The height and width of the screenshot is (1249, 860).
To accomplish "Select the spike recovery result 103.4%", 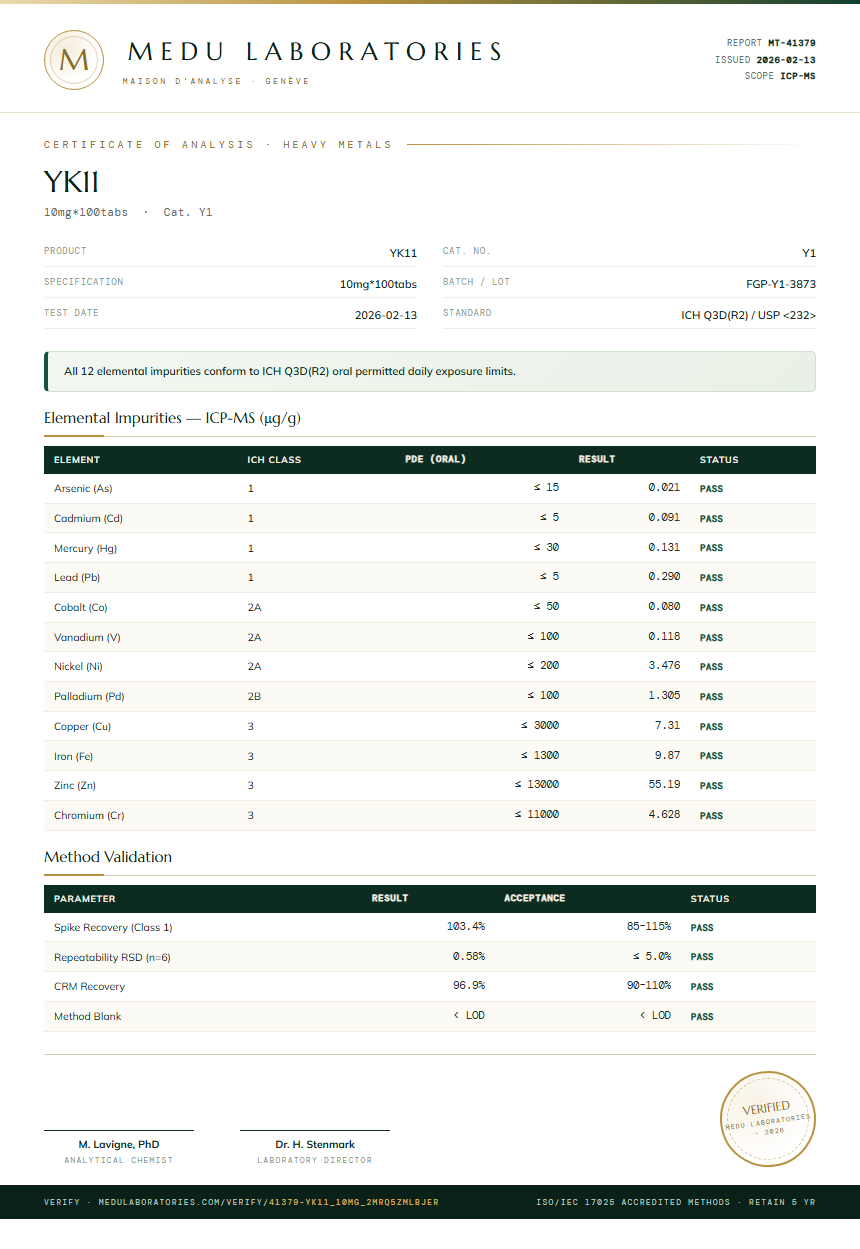I will coord(466,927).
